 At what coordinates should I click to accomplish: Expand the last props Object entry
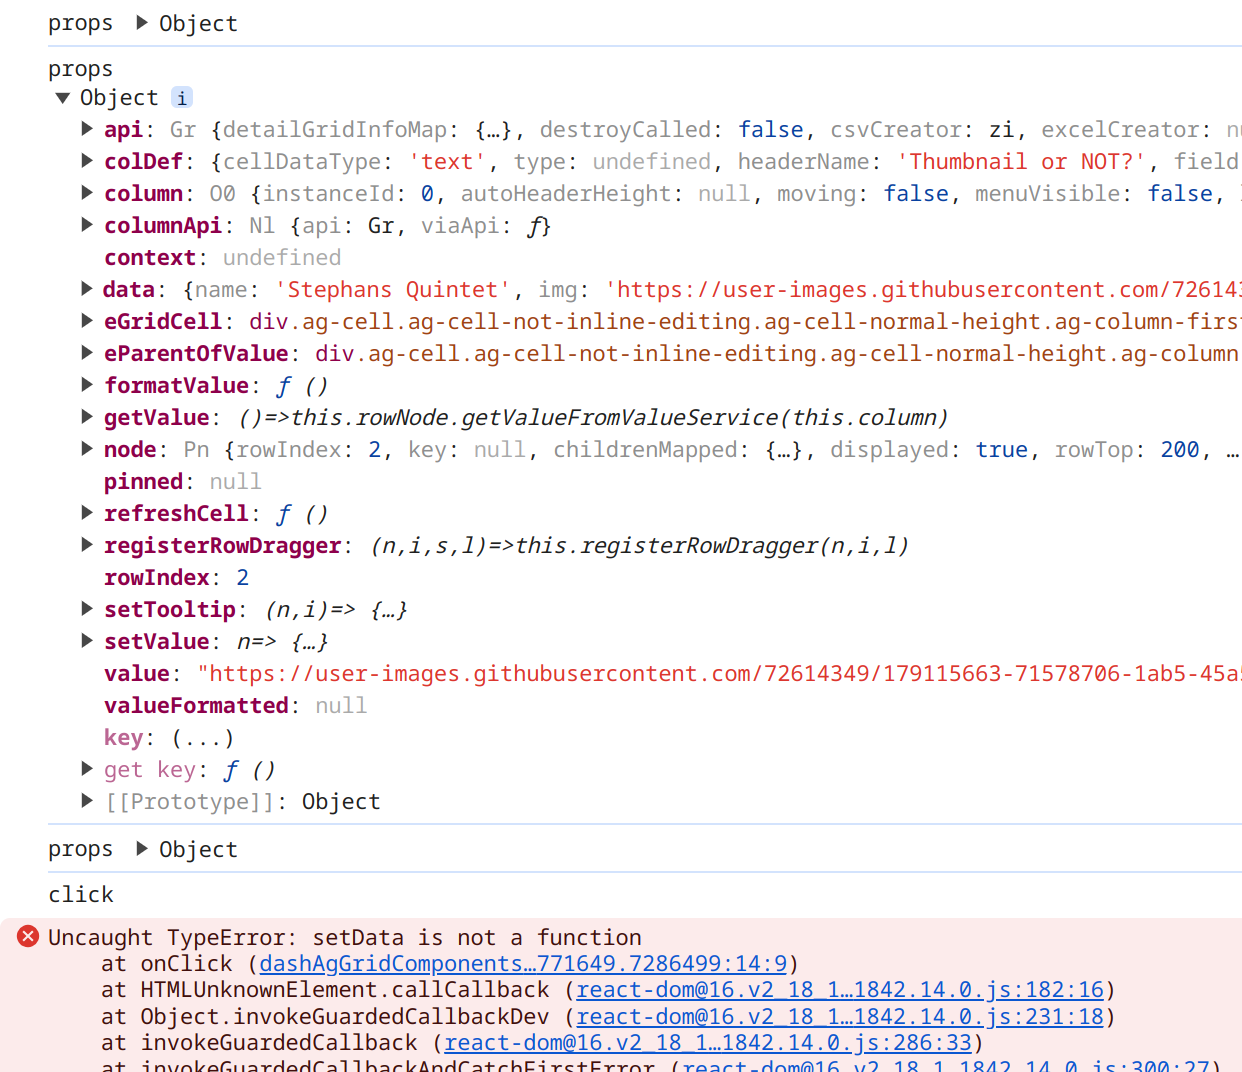click(142, 849)
